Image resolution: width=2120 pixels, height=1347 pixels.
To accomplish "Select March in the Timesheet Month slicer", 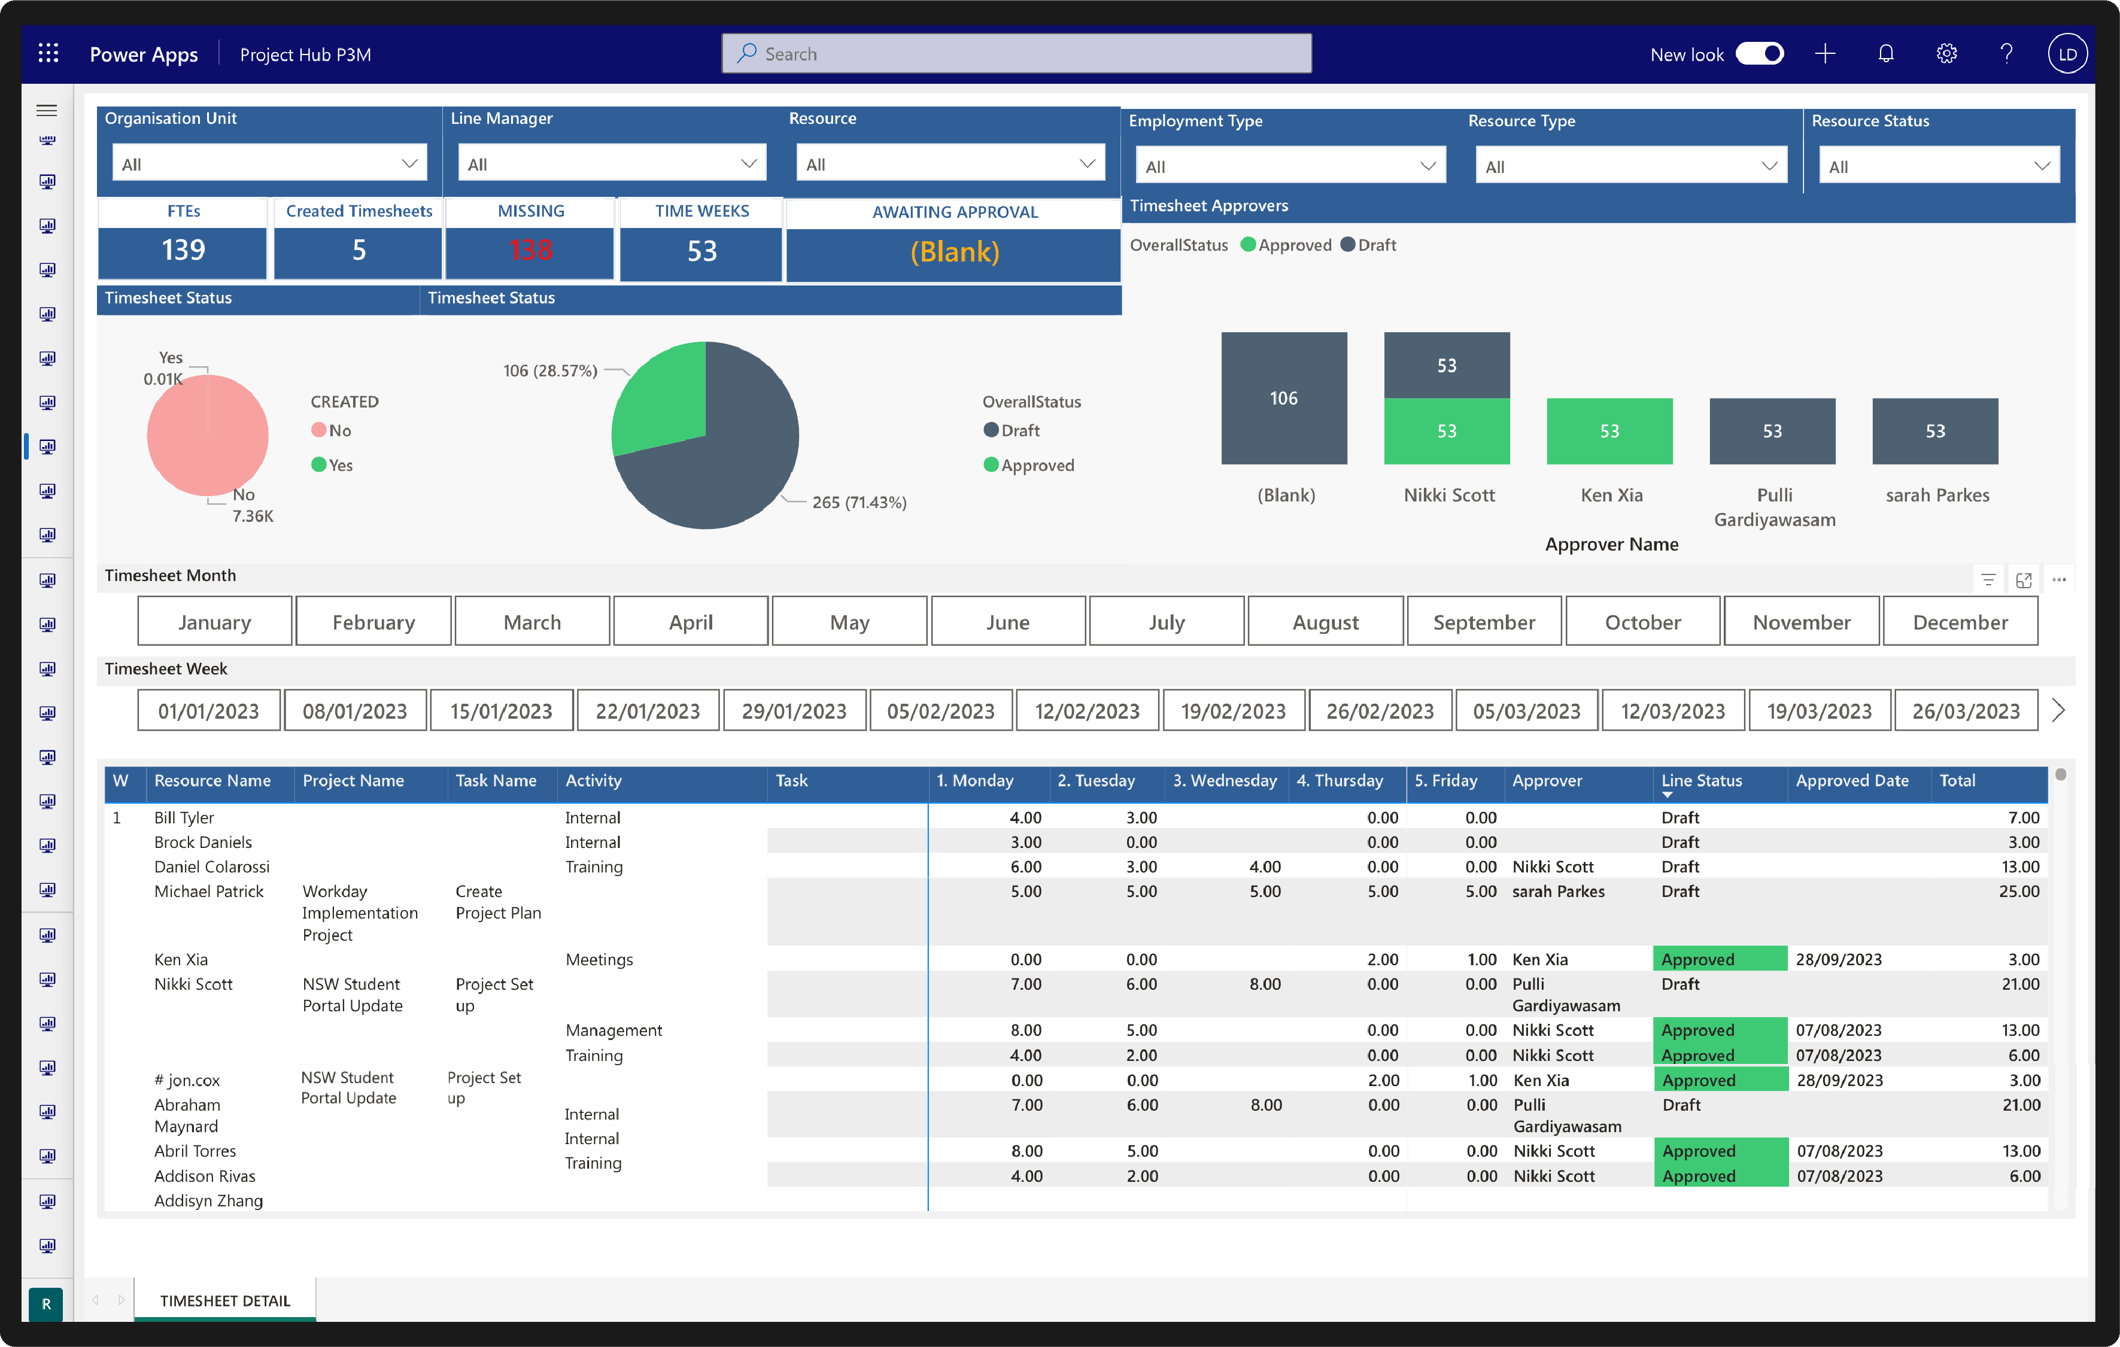I will (x=531, y=620).
